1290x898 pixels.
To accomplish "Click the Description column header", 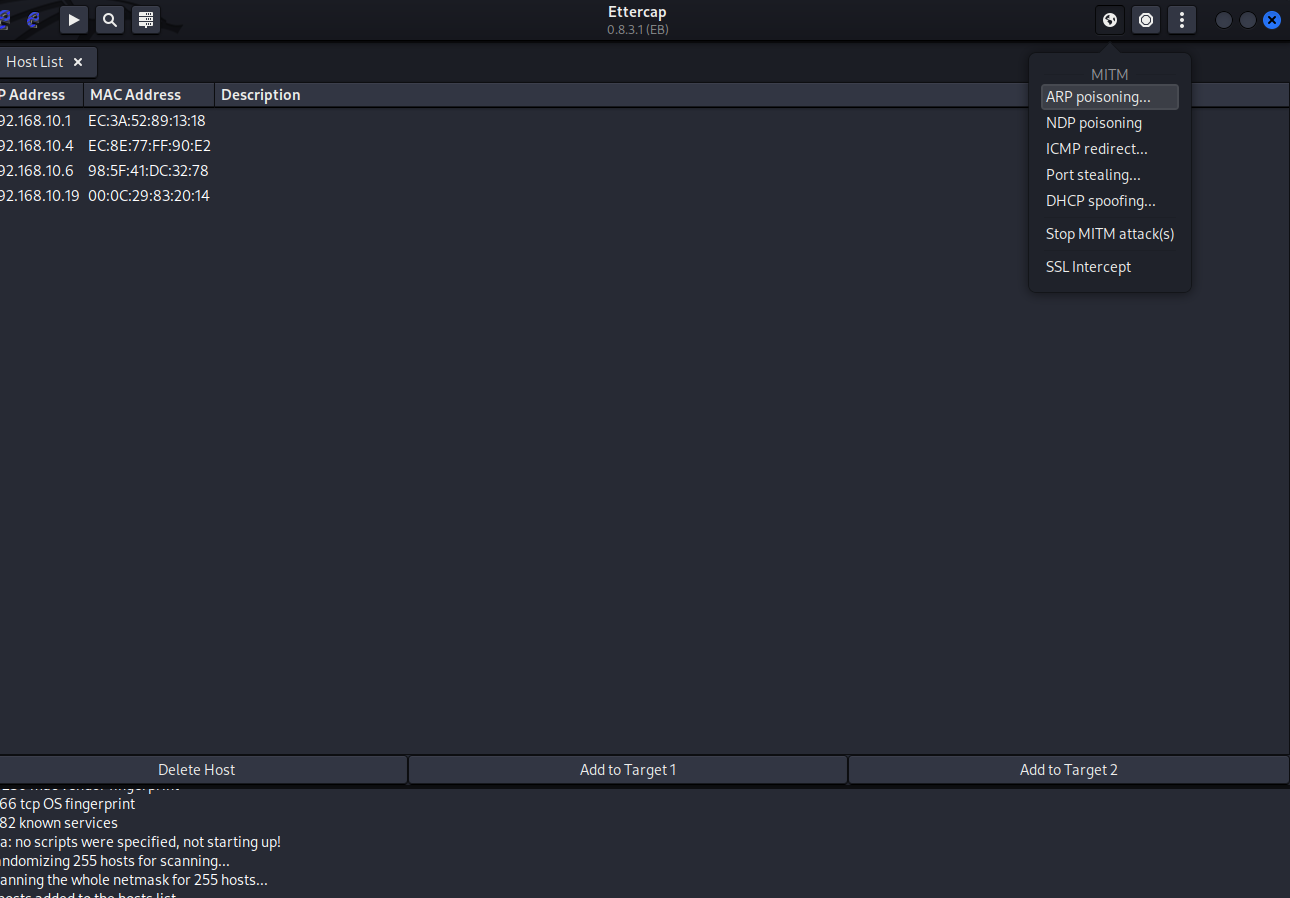I will [x=260, y=95].
